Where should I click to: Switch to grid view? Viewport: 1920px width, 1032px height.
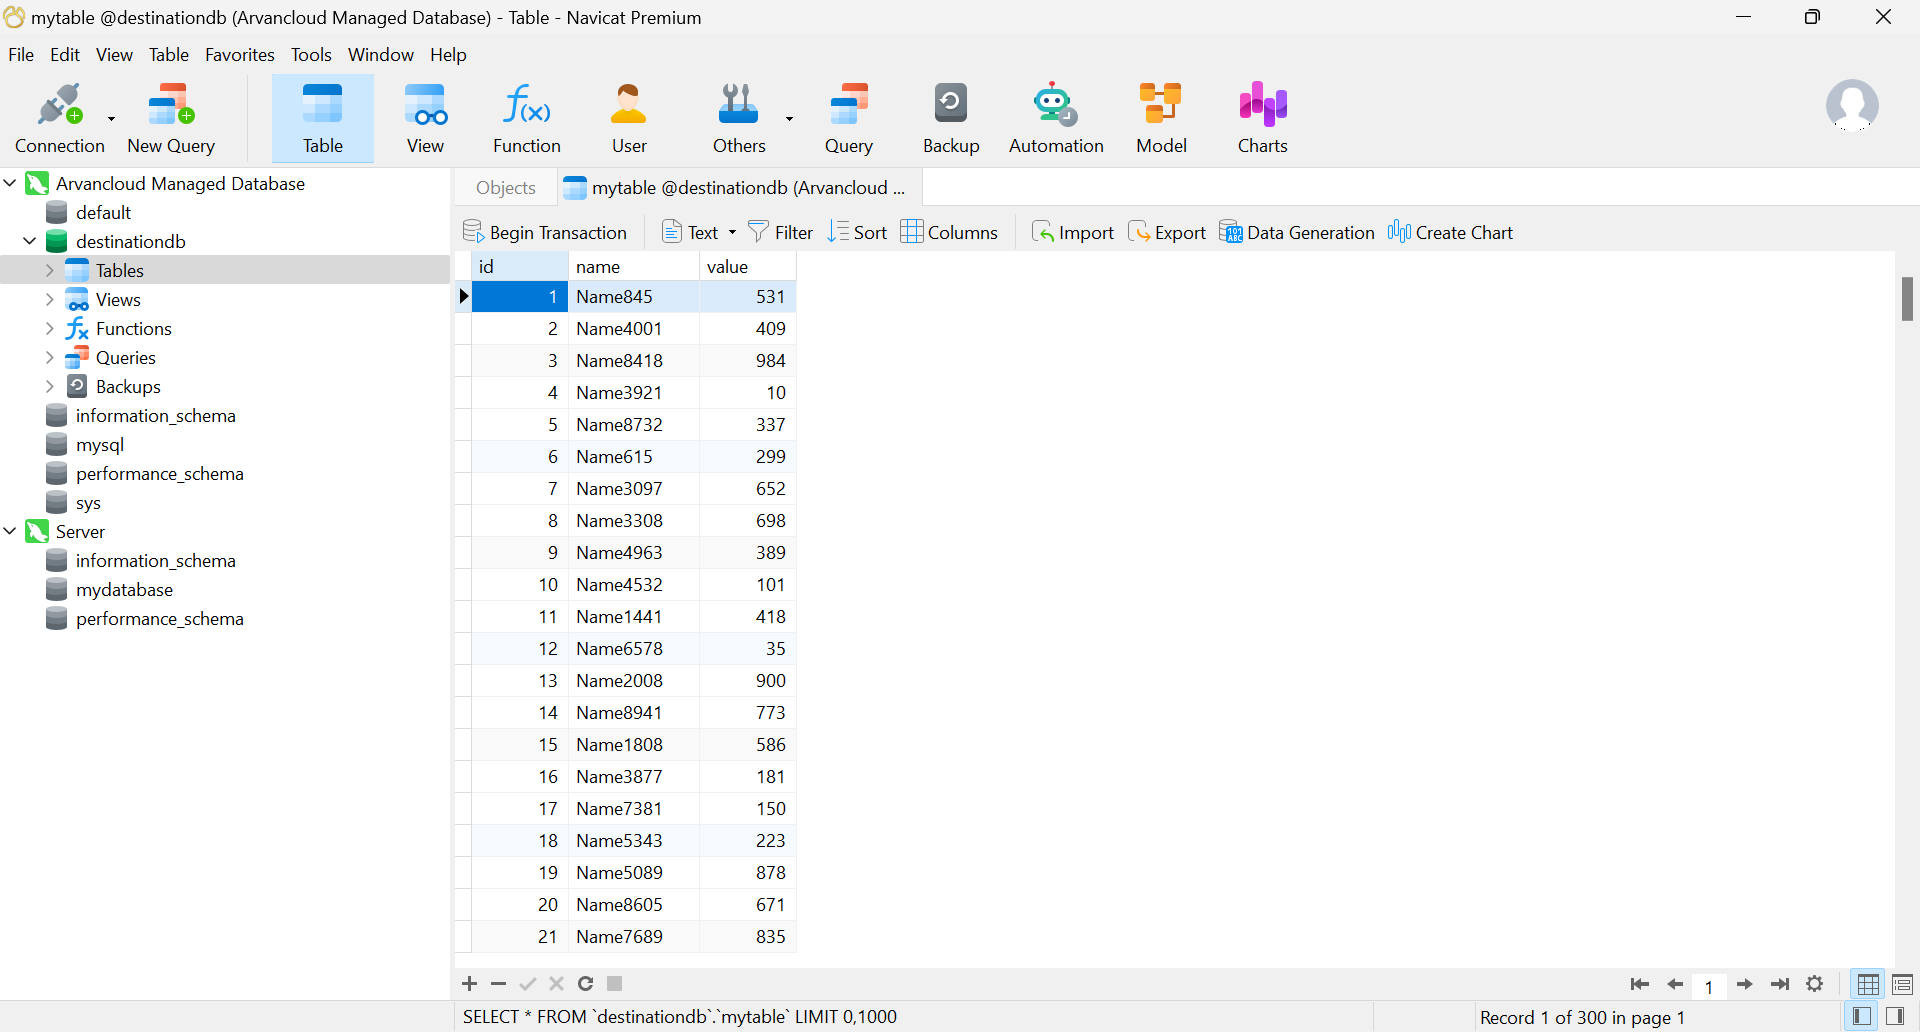pos(1867,985)
